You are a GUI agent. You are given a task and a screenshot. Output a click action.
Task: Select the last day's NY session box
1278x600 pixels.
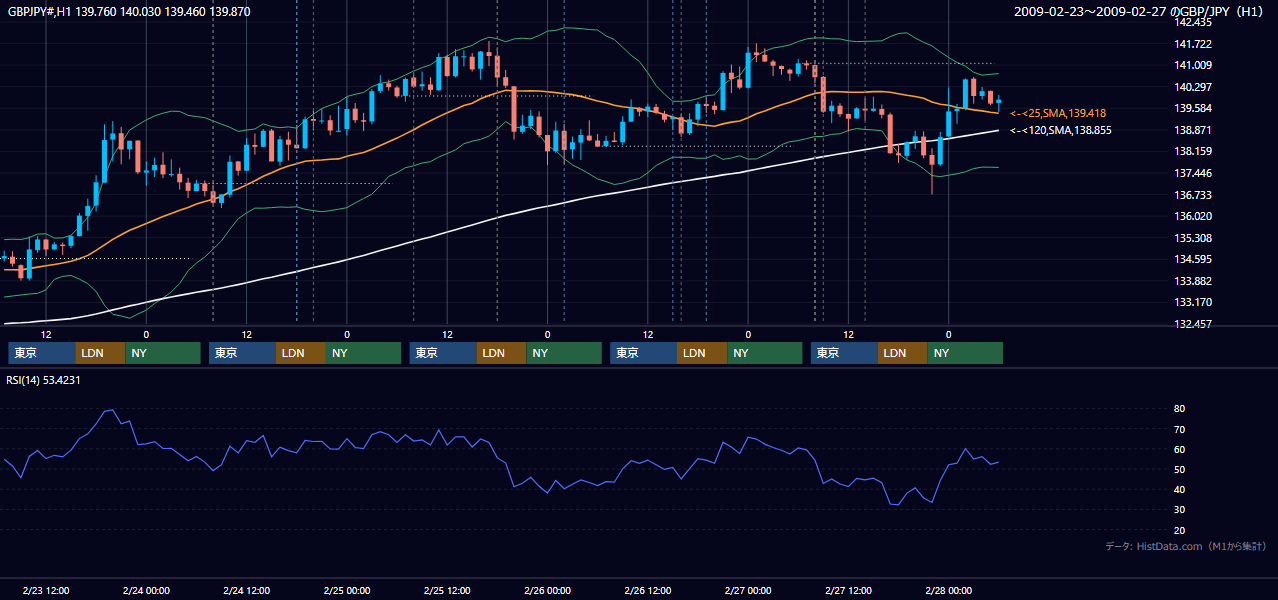(965, 353)
